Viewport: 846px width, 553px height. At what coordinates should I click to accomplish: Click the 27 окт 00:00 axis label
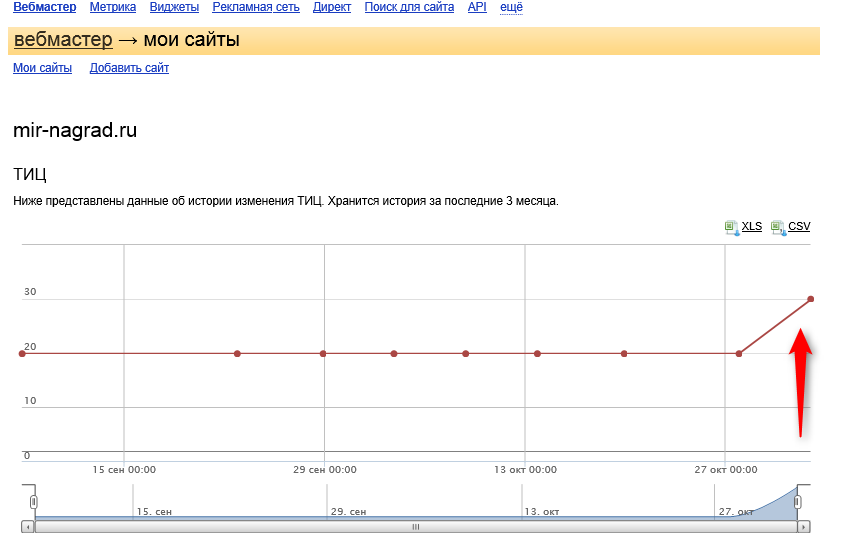[726, 470]
